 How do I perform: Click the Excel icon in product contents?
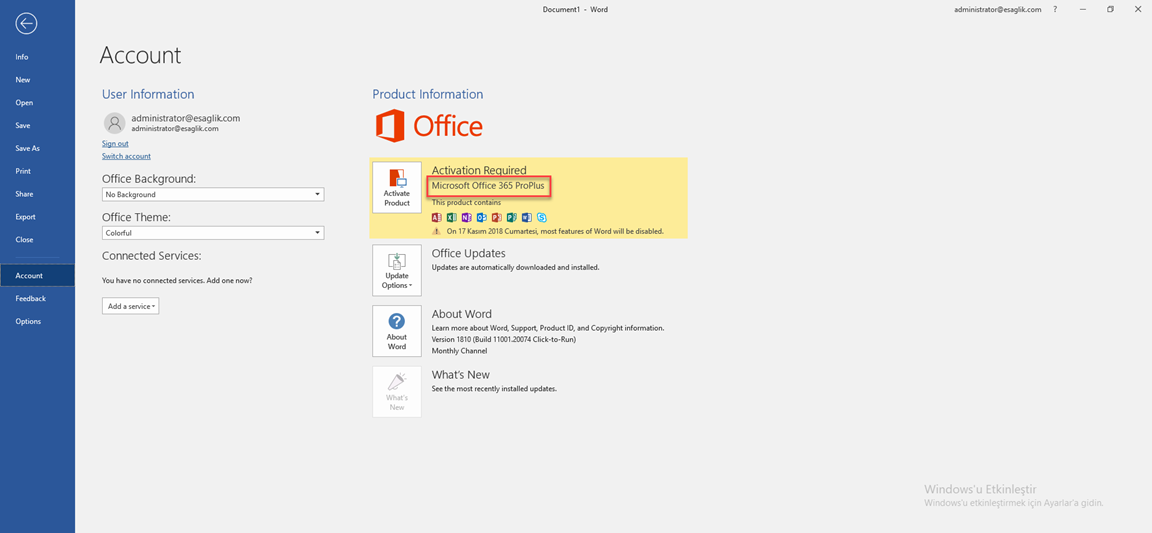click(452, 218)
